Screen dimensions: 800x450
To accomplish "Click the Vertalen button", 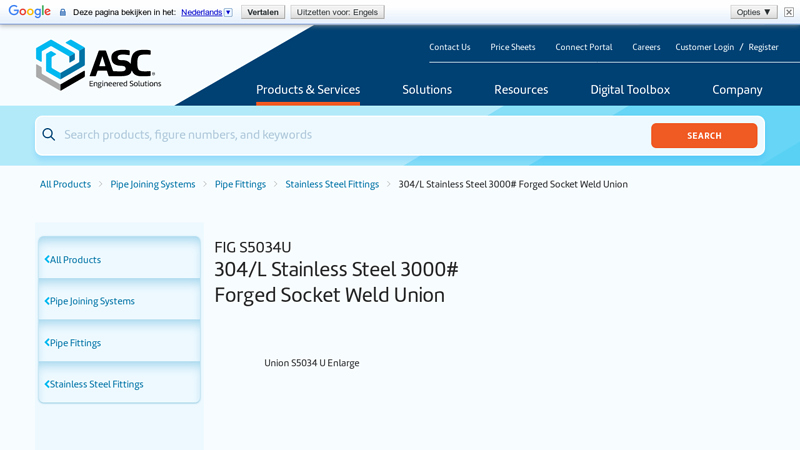I will click(x=263, y=12).
